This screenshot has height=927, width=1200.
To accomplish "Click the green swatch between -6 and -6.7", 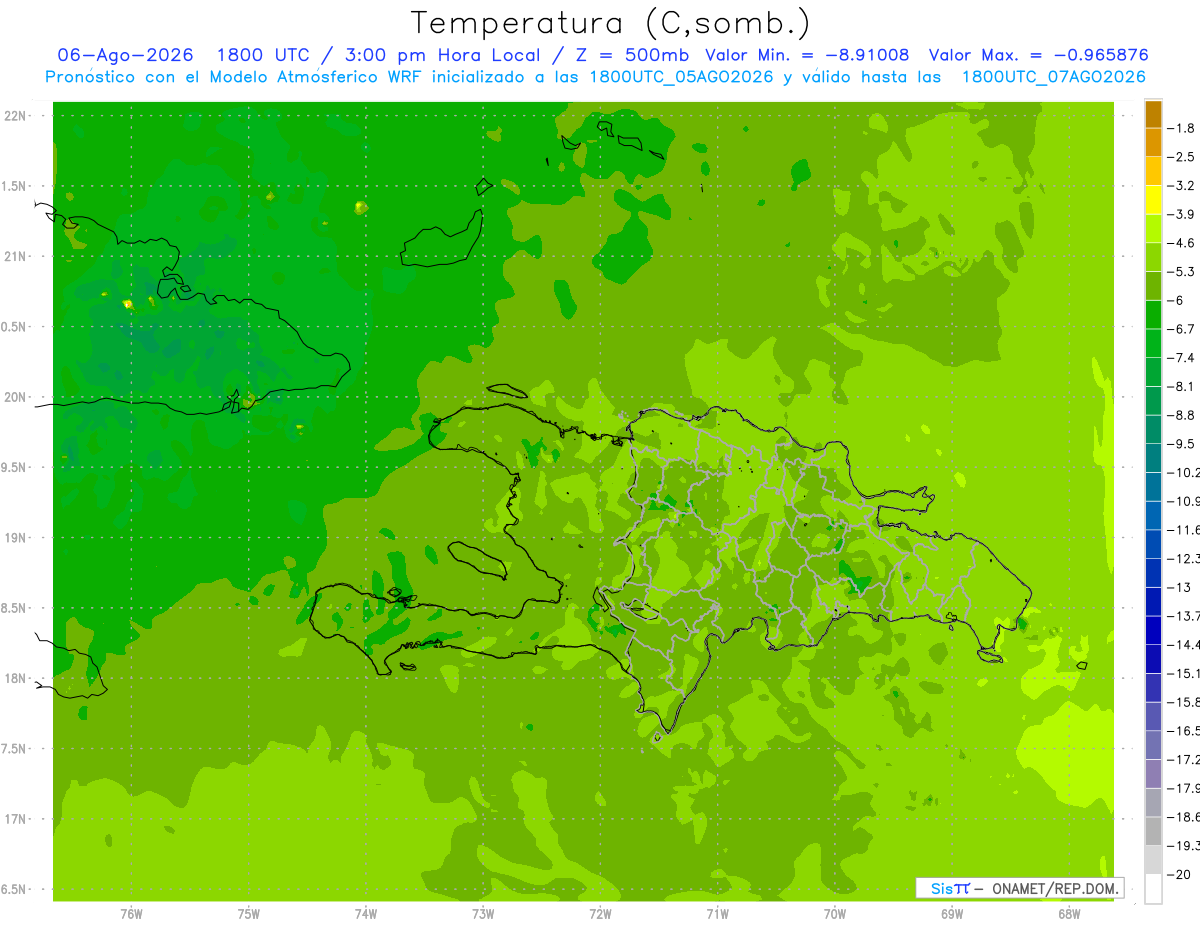I will 1153,315.
